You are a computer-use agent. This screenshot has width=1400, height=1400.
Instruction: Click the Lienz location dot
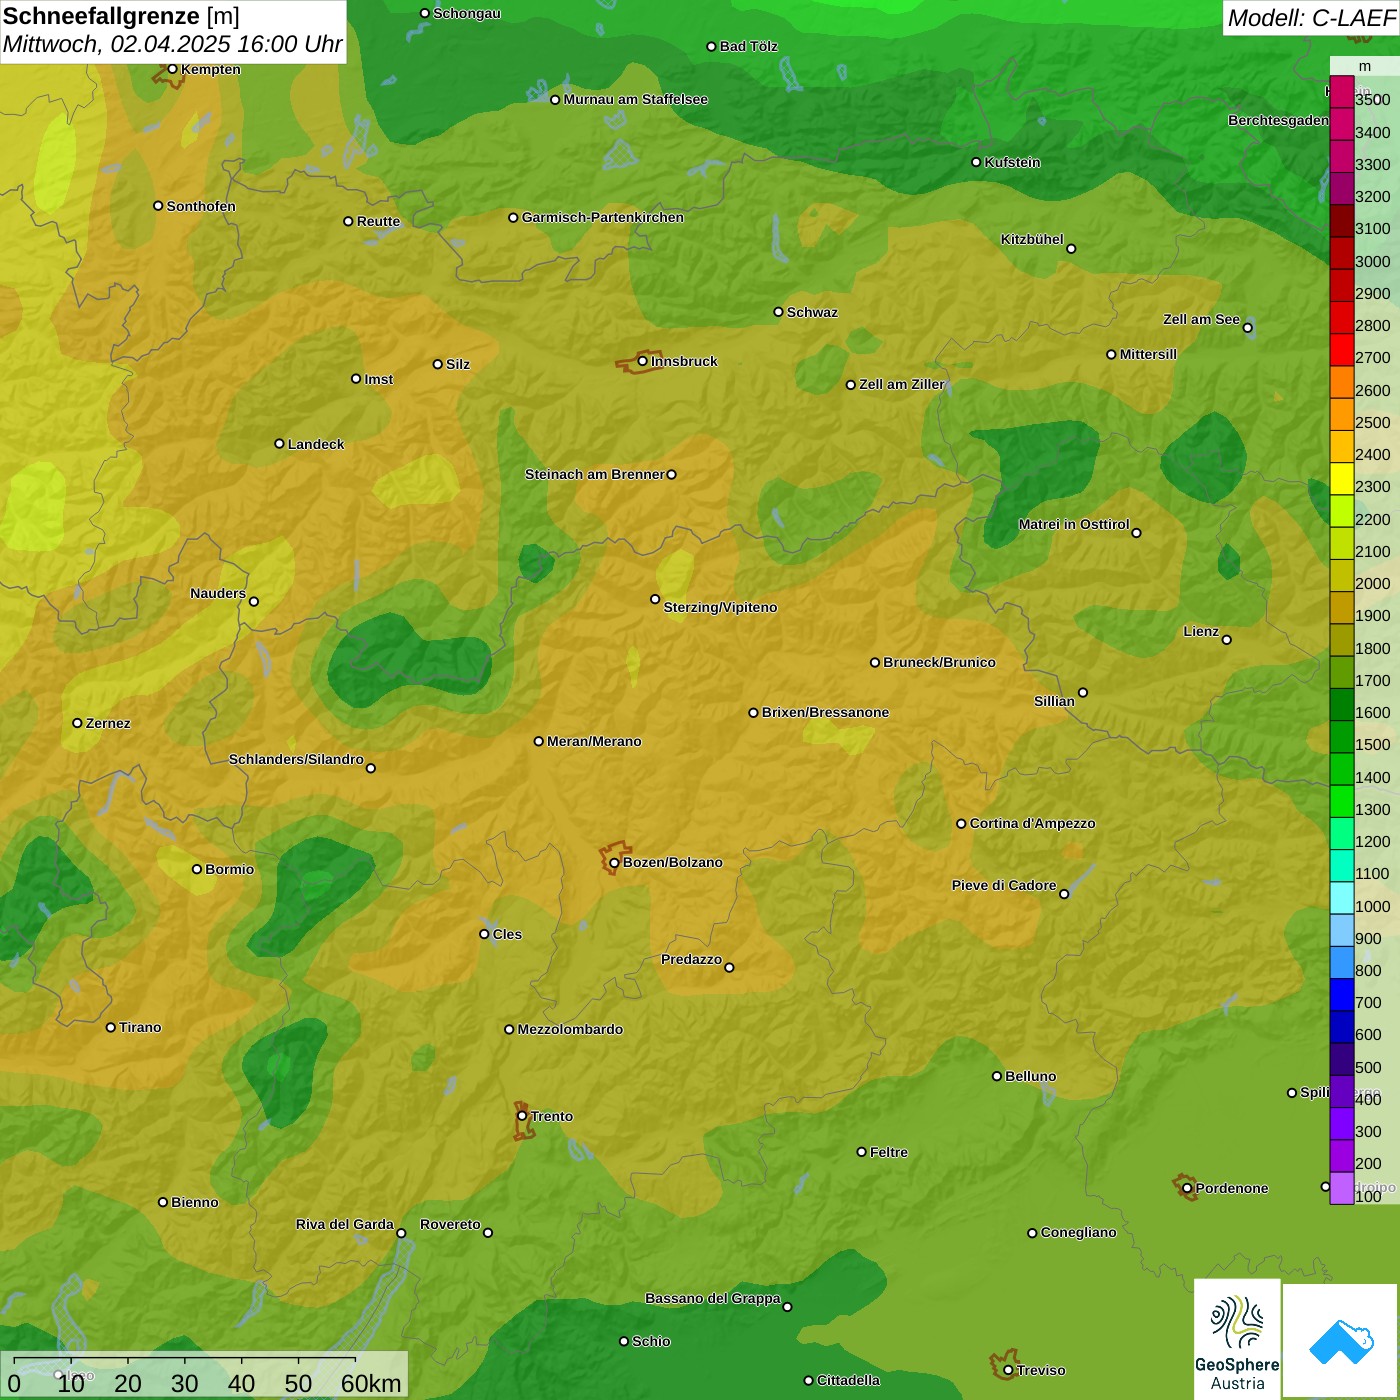tap(1227, 640)
